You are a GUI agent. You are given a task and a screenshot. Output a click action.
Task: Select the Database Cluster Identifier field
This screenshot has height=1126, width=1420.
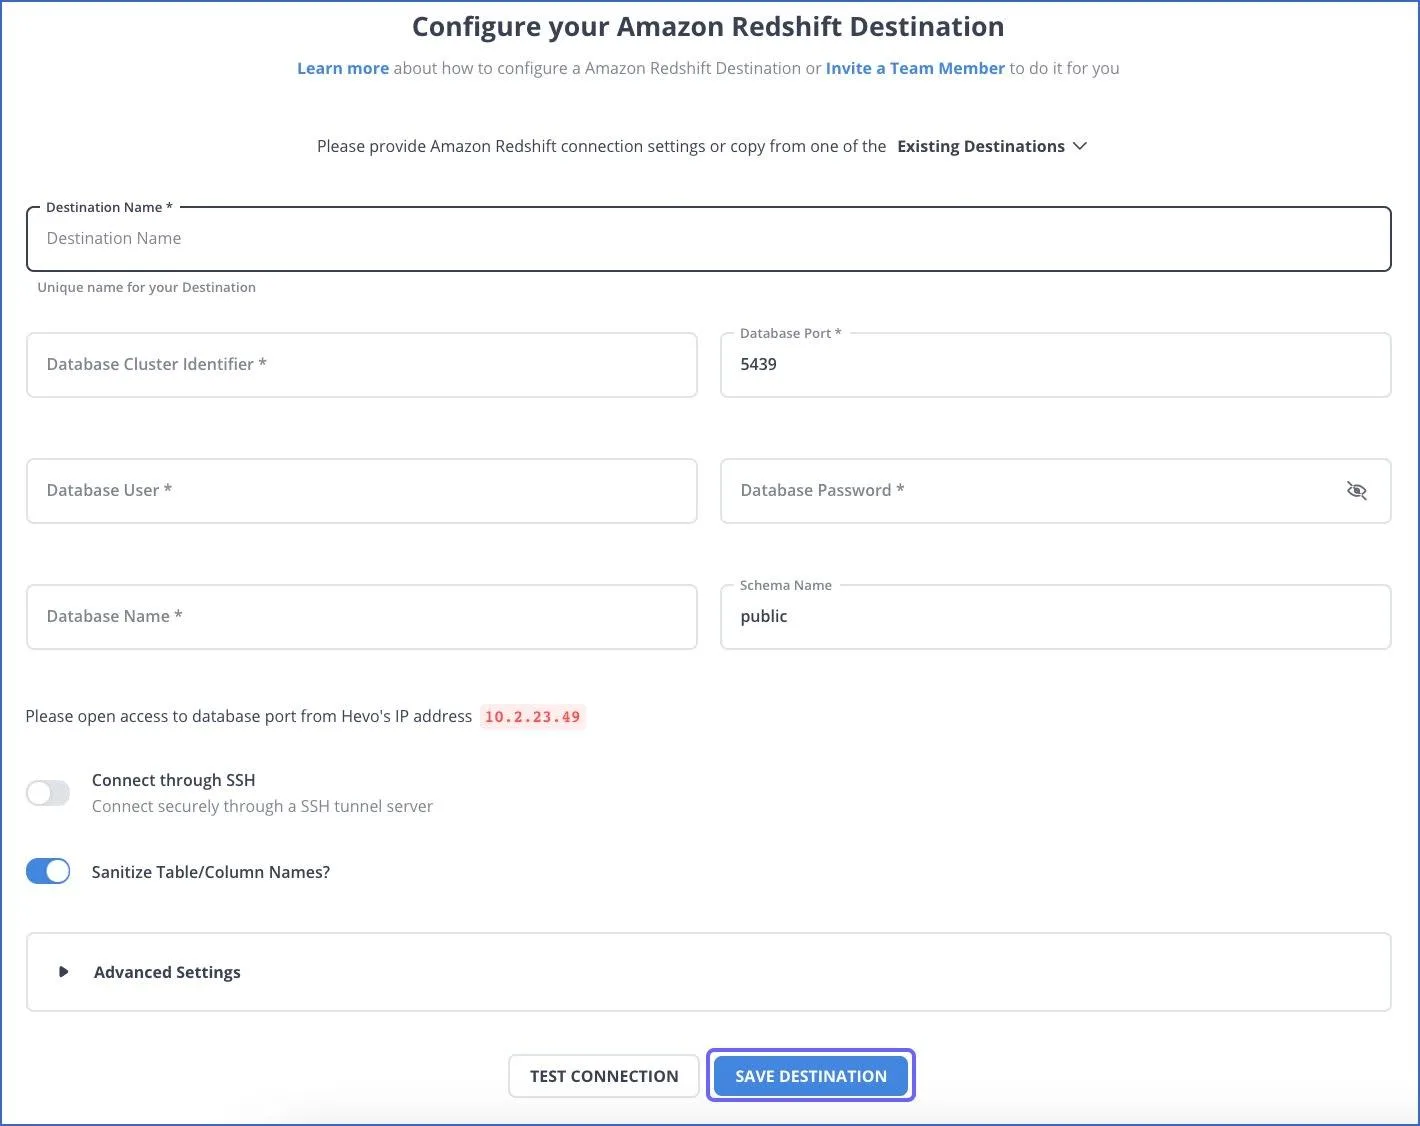pos(362,364)
